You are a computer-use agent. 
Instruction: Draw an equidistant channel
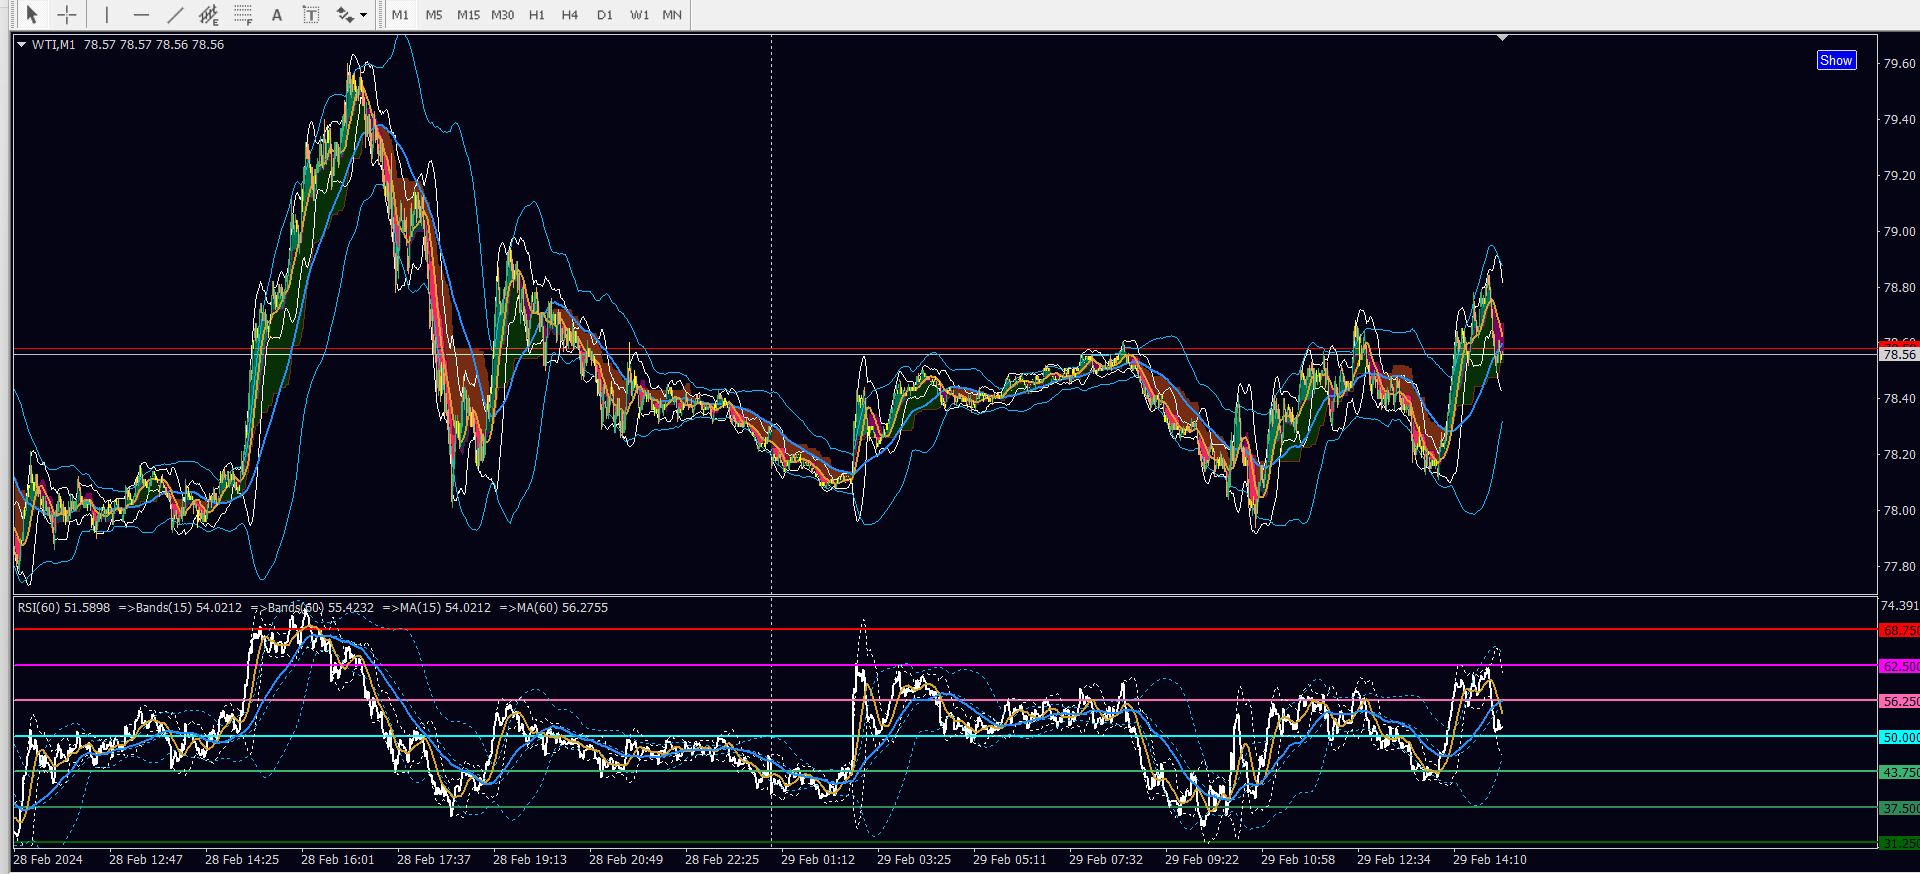coord(208,15)
